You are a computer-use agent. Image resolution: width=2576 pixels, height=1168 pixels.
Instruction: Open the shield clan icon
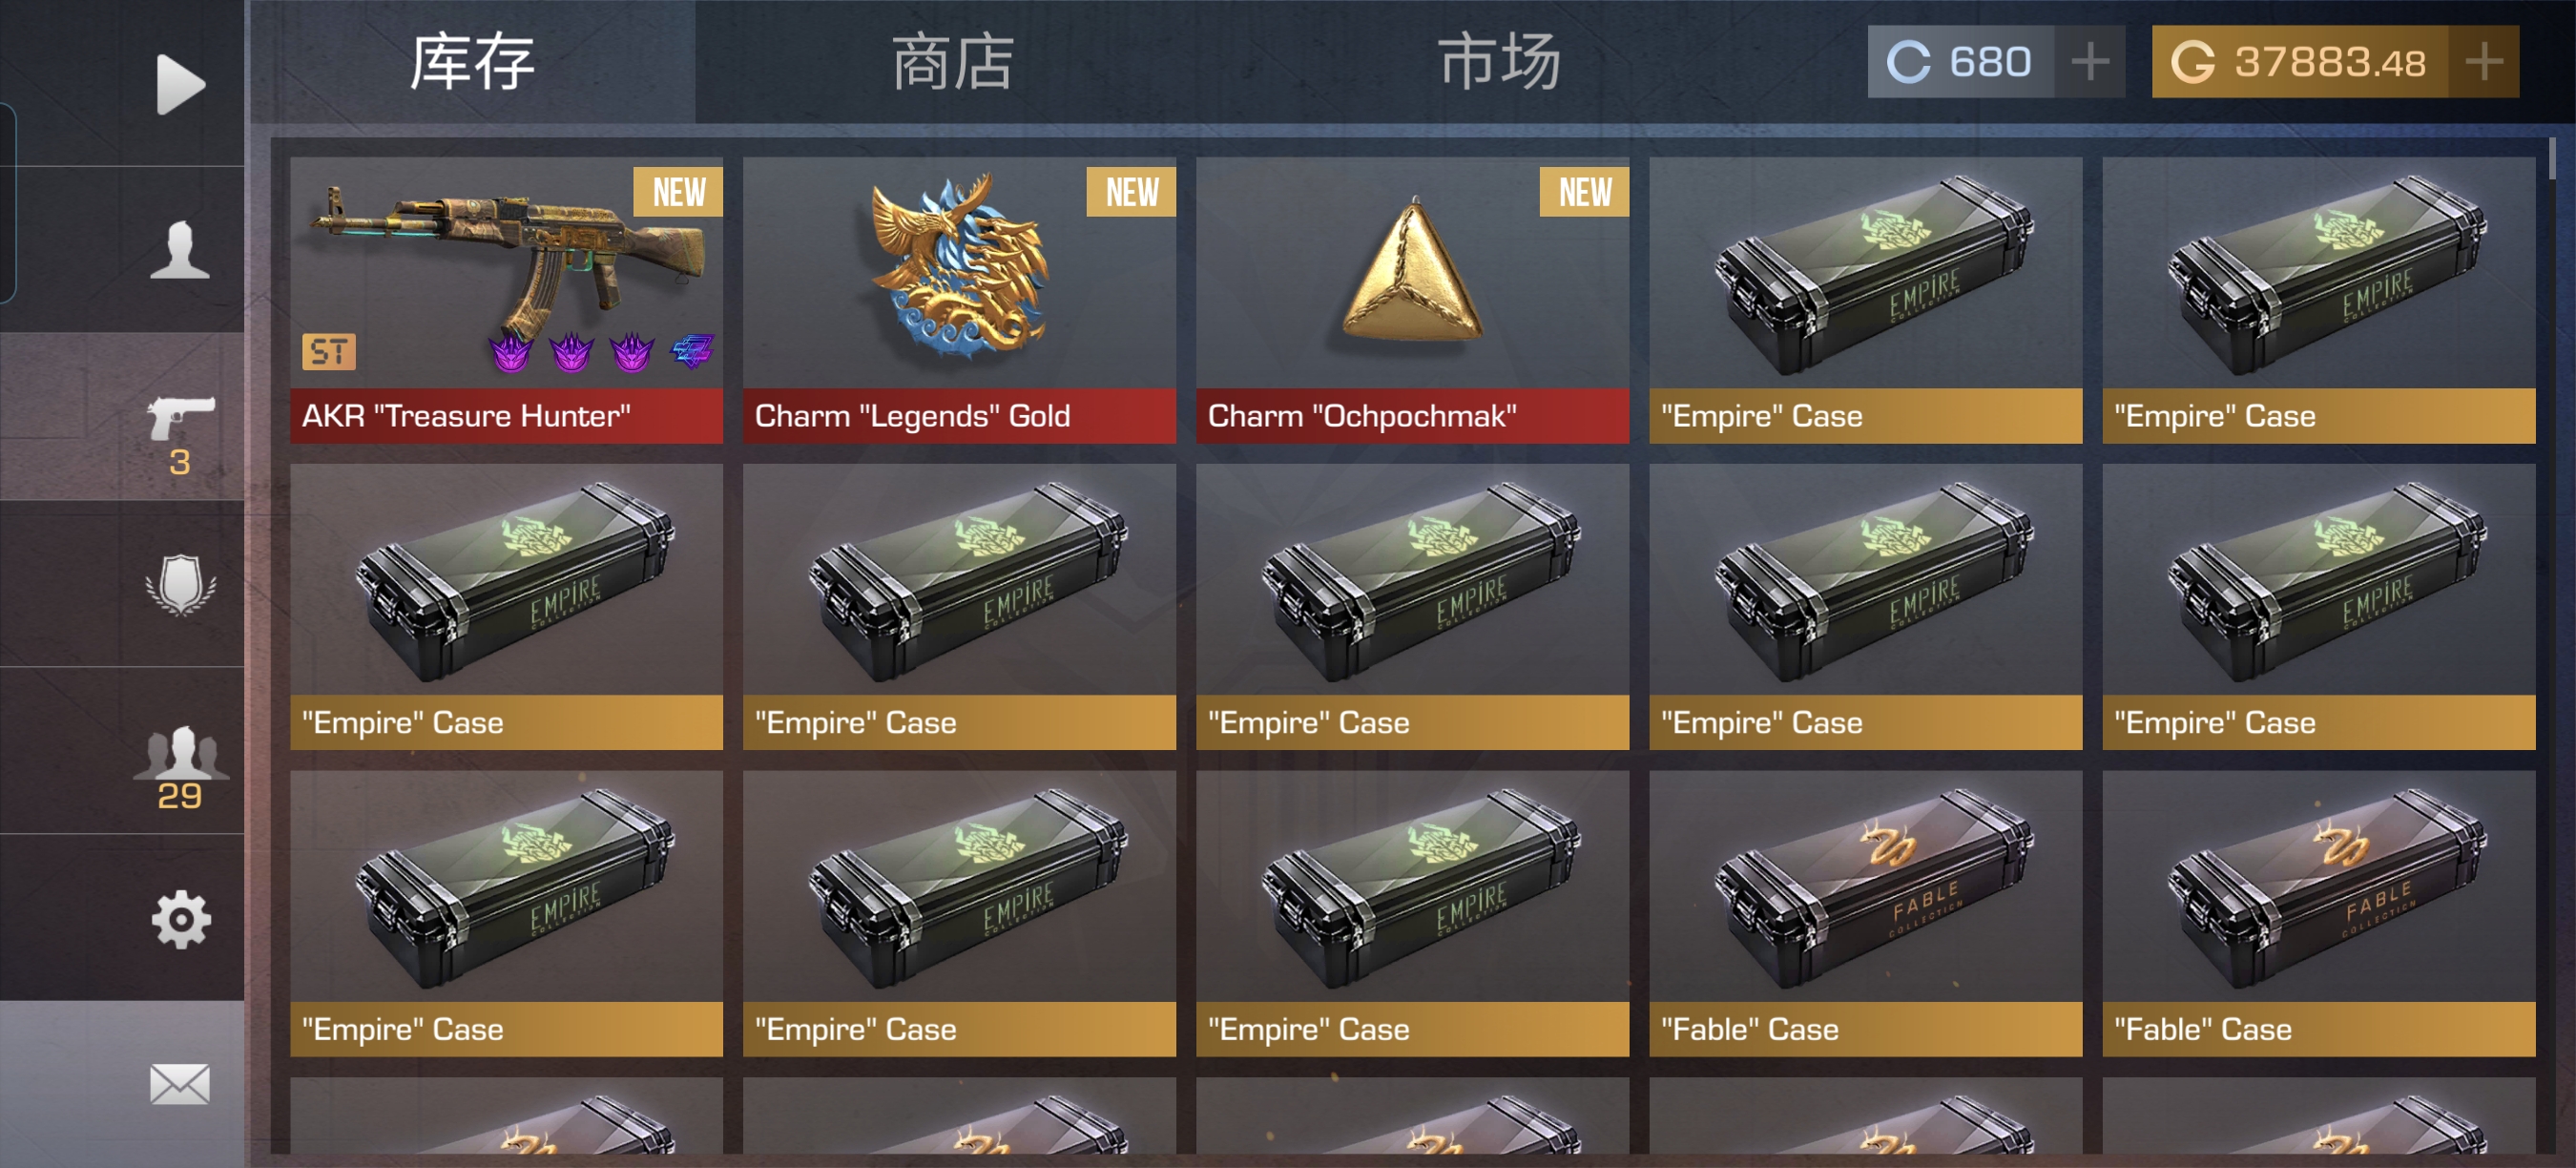(180, 584)
